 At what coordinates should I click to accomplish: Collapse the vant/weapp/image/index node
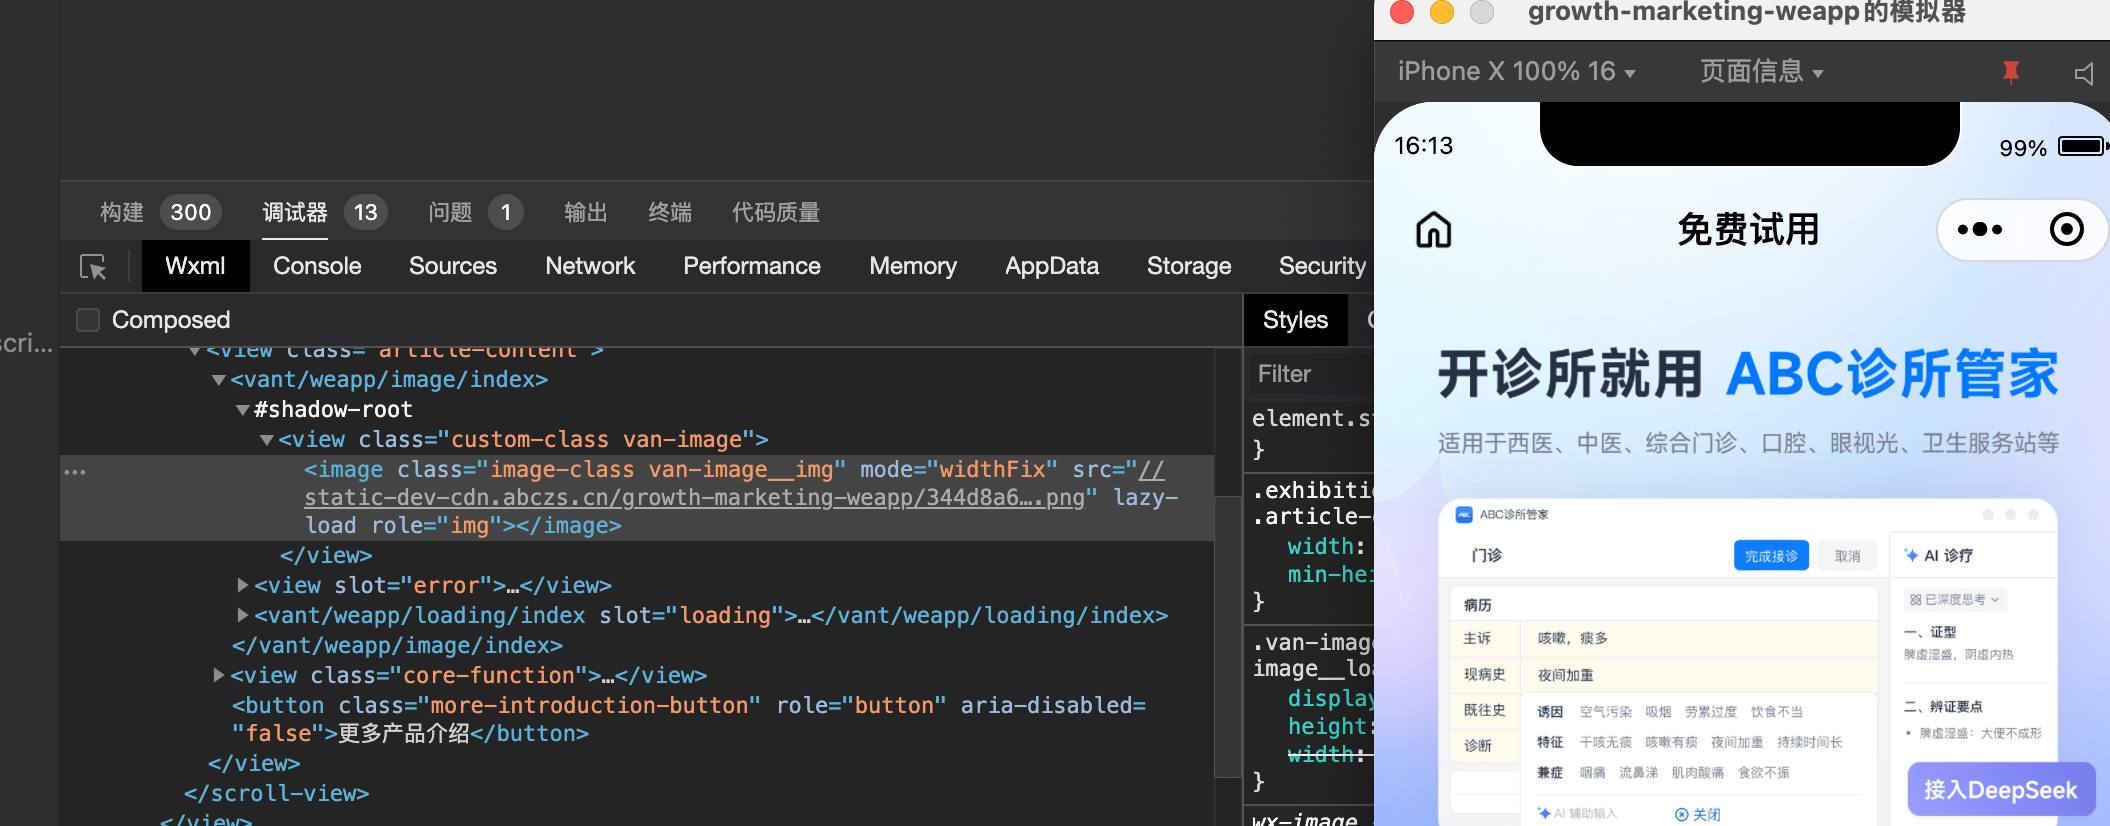219,380
